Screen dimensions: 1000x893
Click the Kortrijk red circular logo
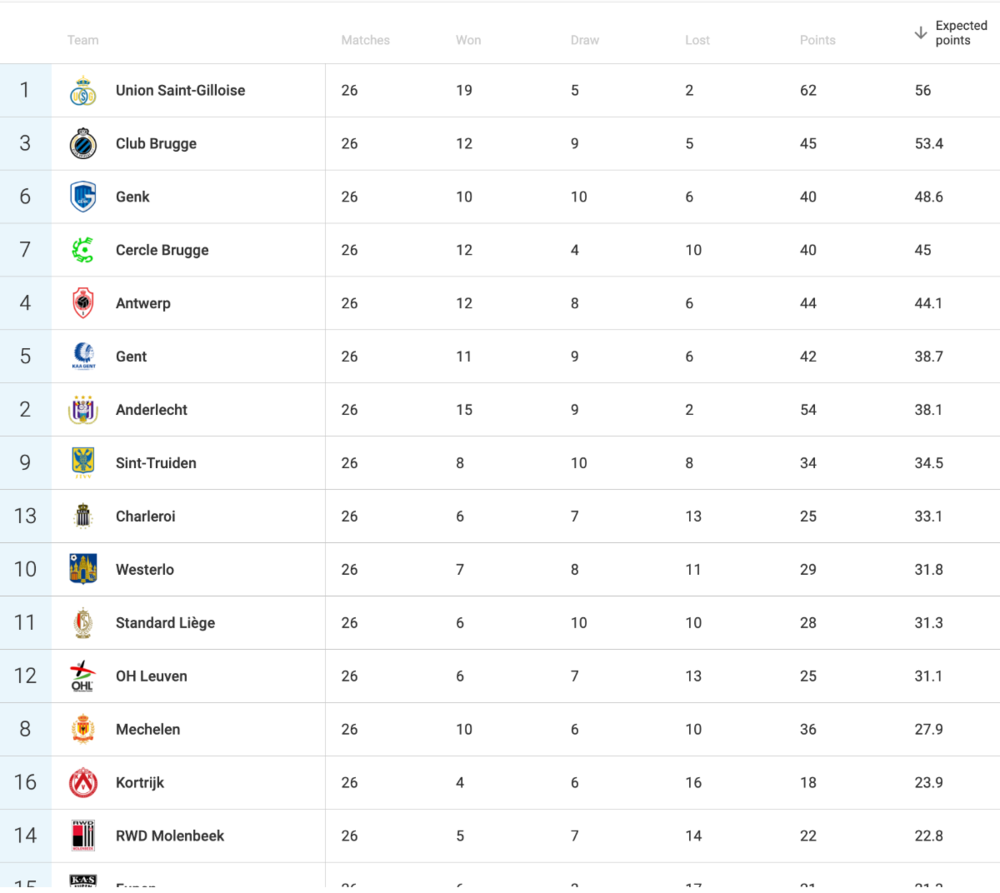coord(83,783)
